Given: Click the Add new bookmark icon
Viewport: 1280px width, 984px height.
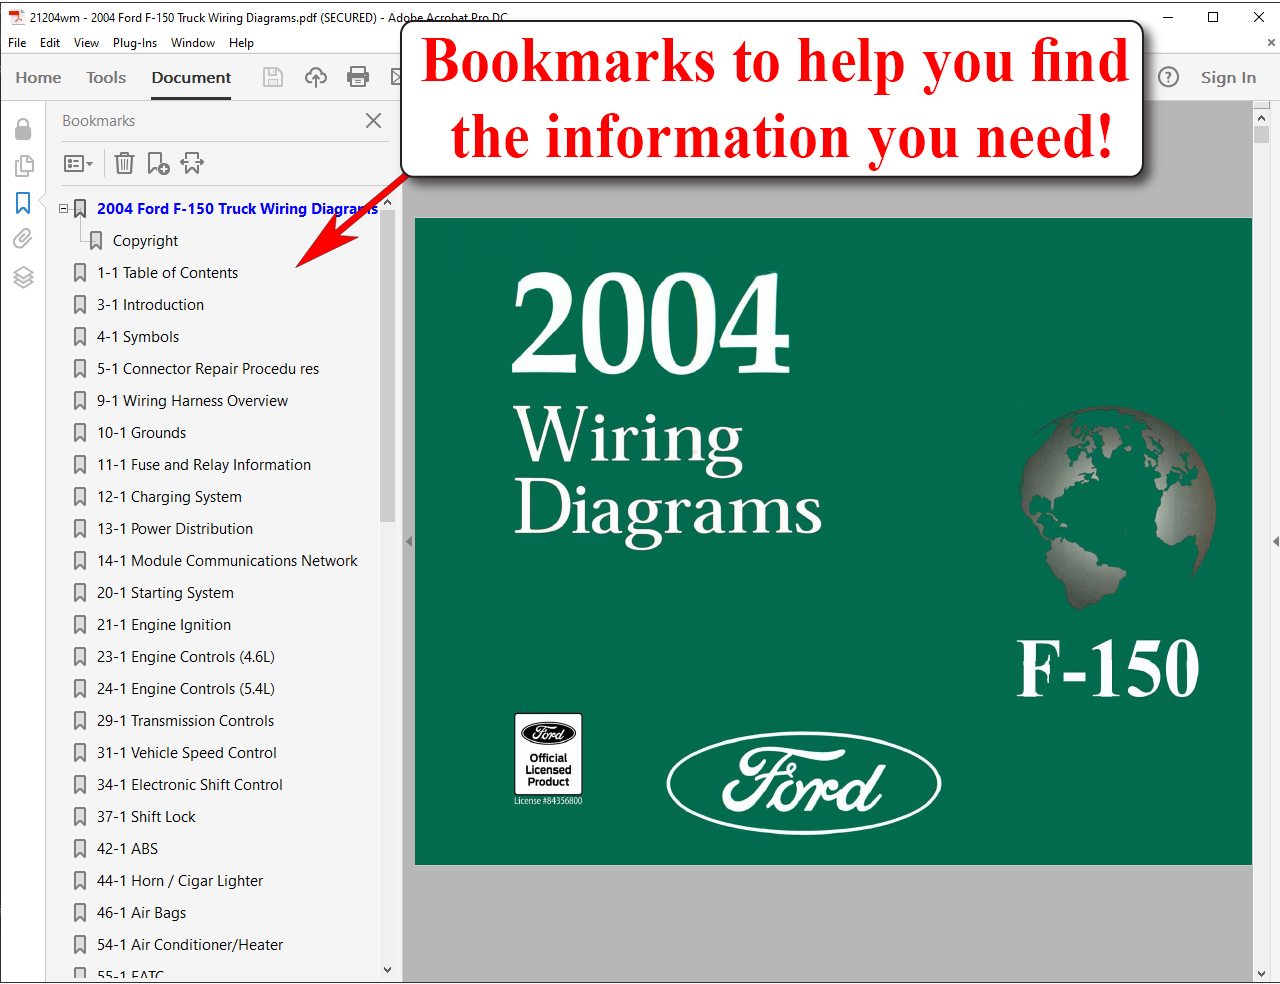Looking at the screenshot, I should point(158,163).
